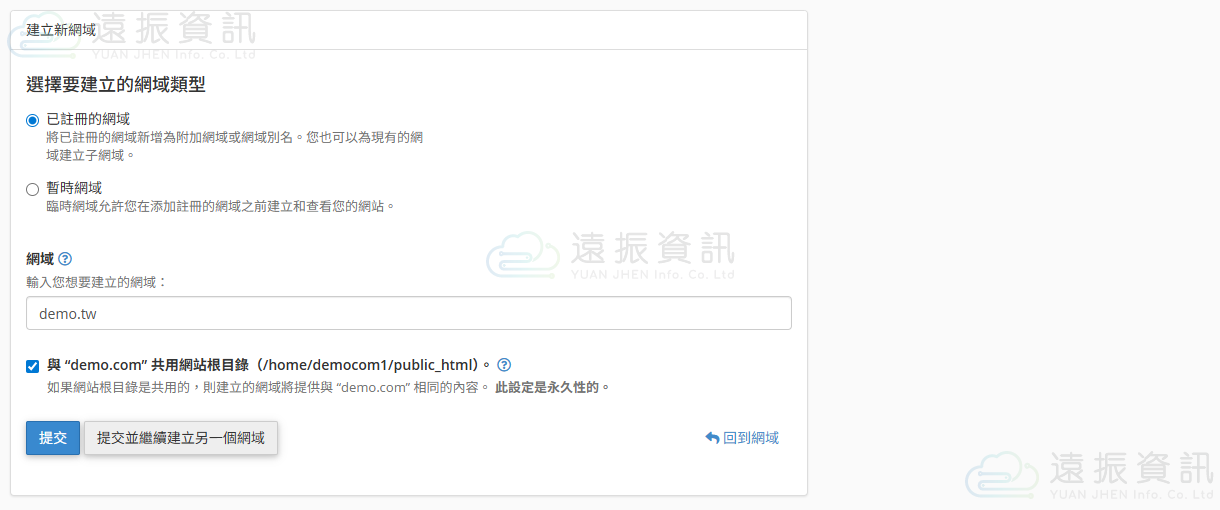Click the 輸入您想要建立的網域 hint text
Viewport: 1220px width, 510px height.
97,282
